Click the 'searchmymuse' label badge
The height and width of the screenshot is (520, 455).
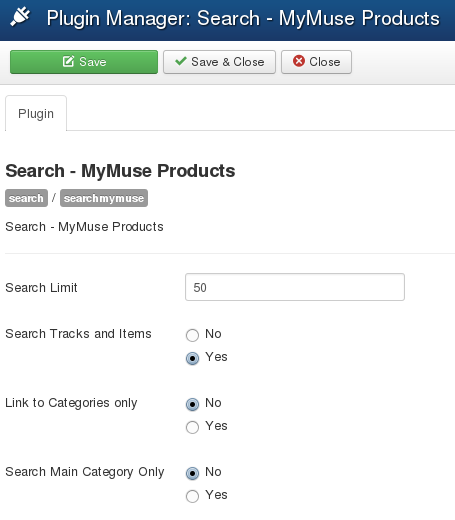104,198
